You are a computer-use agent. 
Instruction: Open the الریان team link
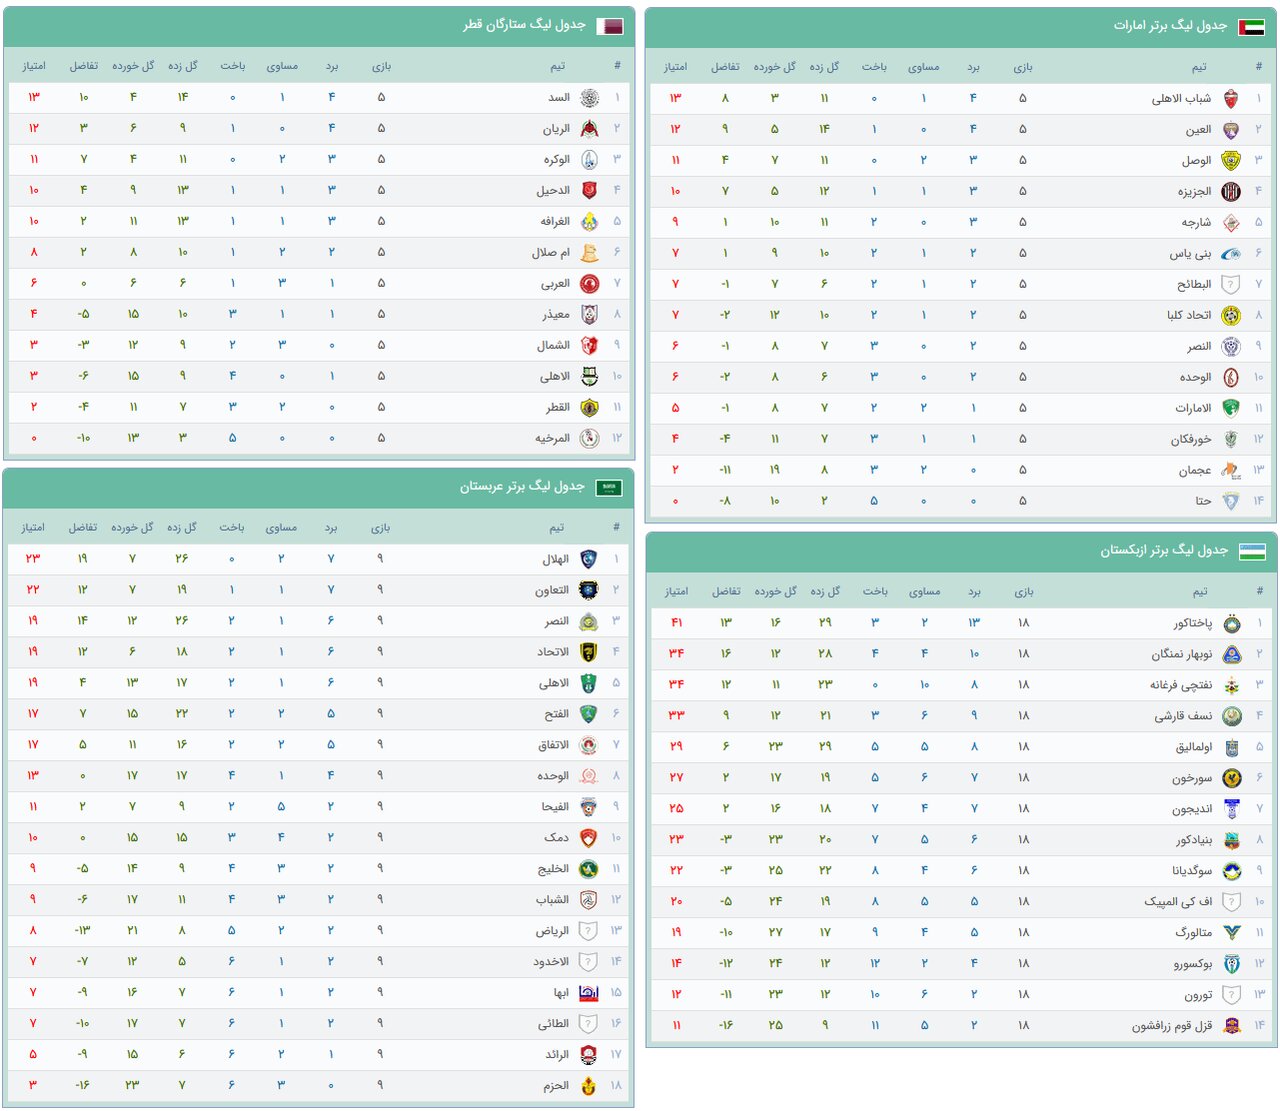(556, 129)
